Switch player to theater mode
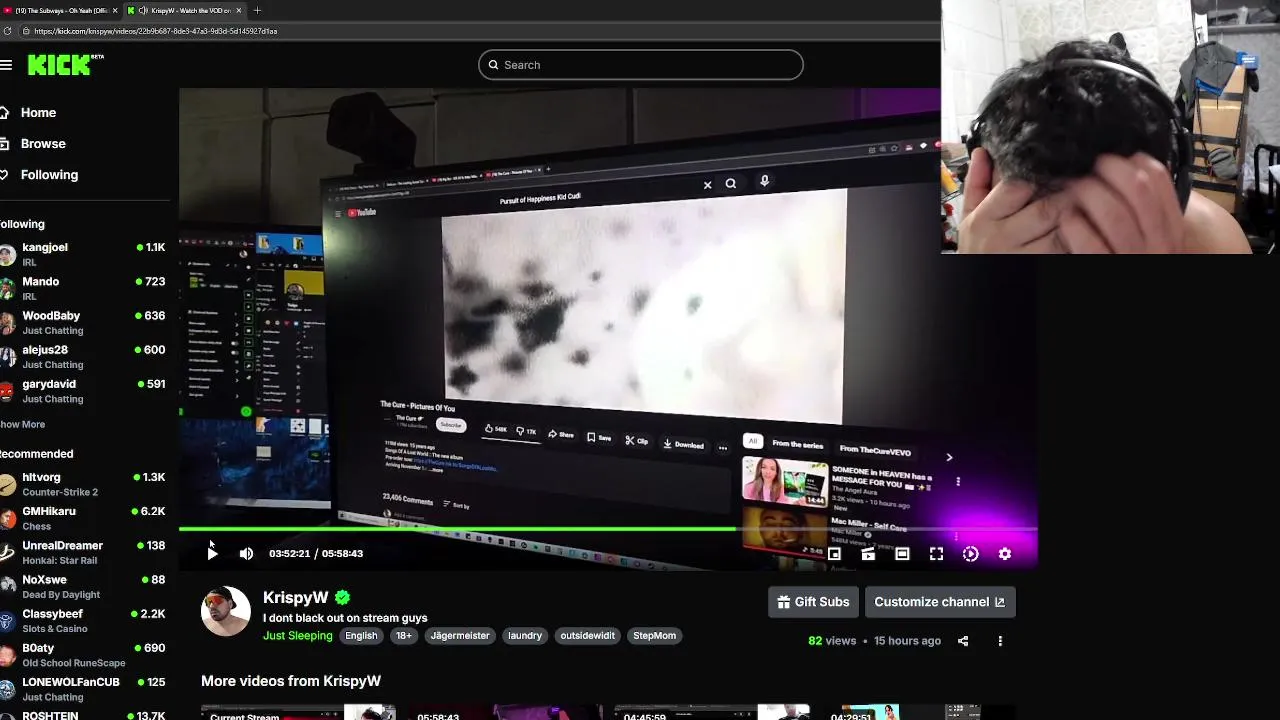Screen dimensions: 1280x720 [x=902, y=553]
